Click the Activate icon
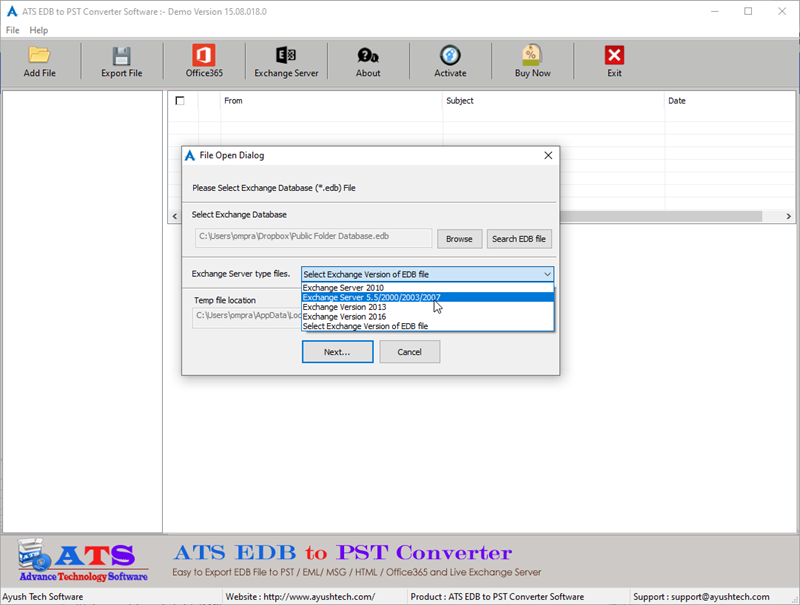The height and width of the screenshot is (605, 800). click(450, 62)
